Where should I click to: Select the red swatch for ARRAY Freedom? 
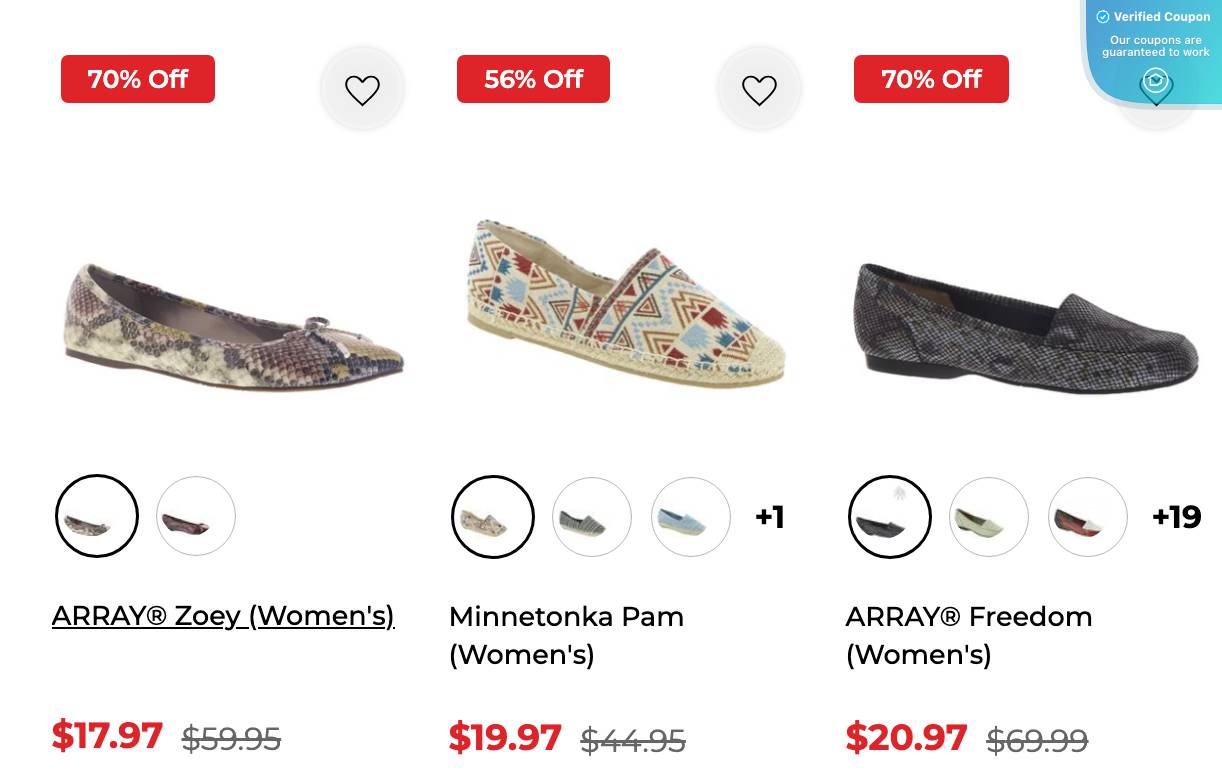(1087, 517)
